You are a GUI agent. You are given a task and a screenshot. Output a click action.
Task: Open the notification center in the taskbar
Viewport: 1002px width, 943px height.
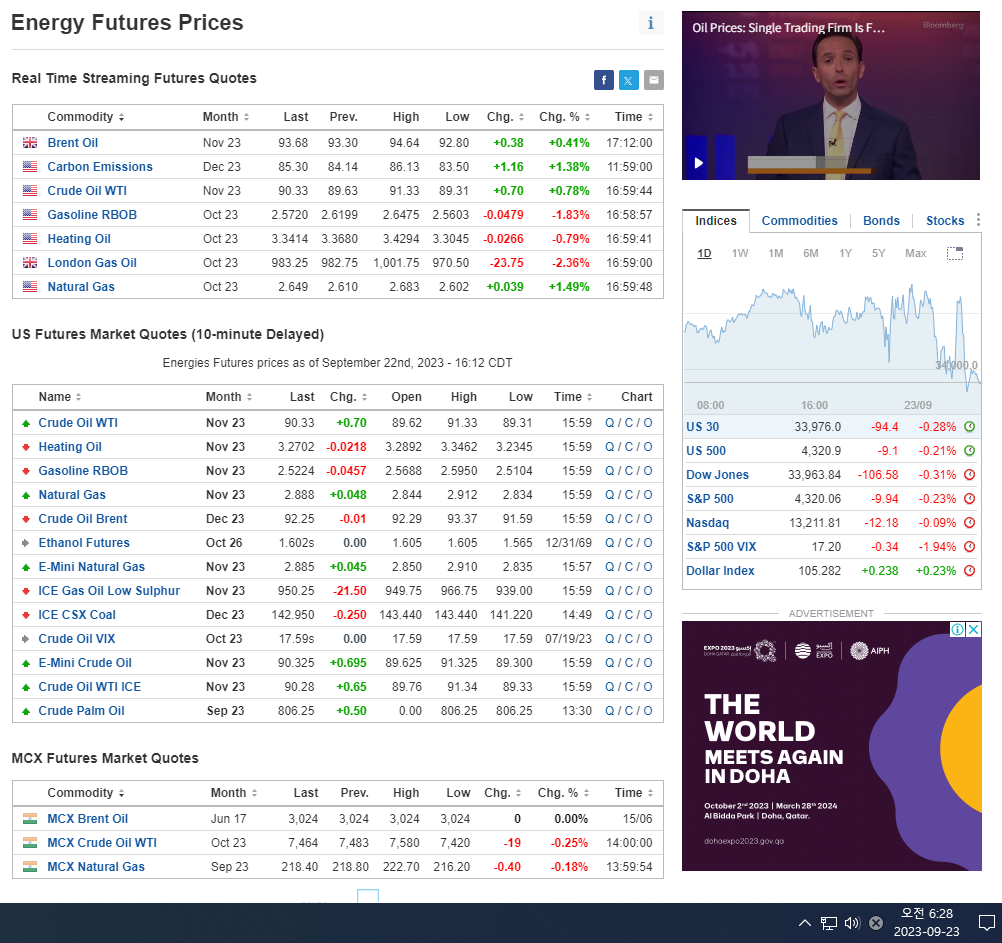[987, 923]
